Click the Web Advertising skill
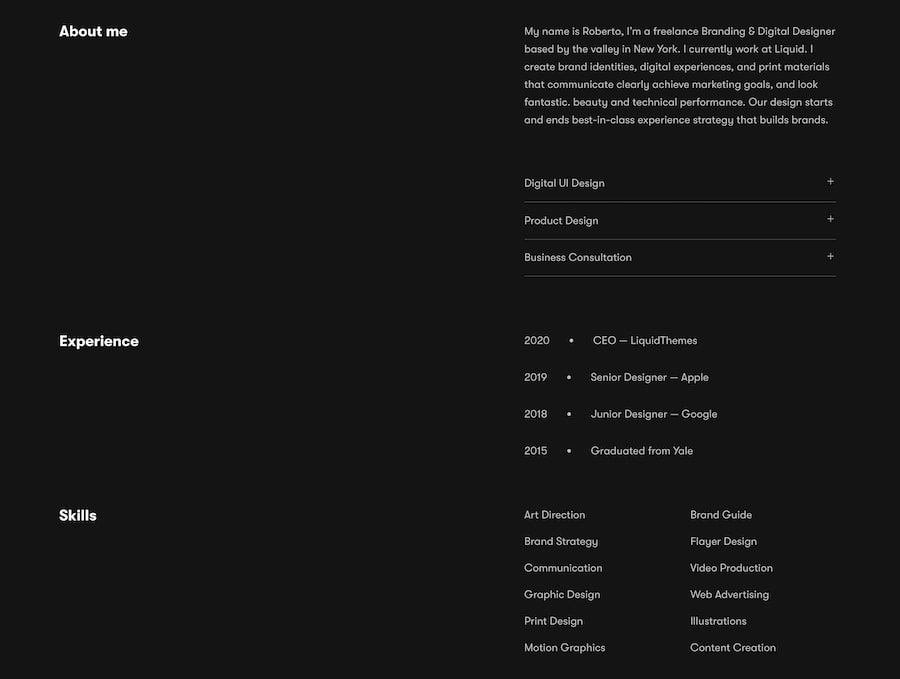This screenshot has height=679, width=900. (729, 594)
